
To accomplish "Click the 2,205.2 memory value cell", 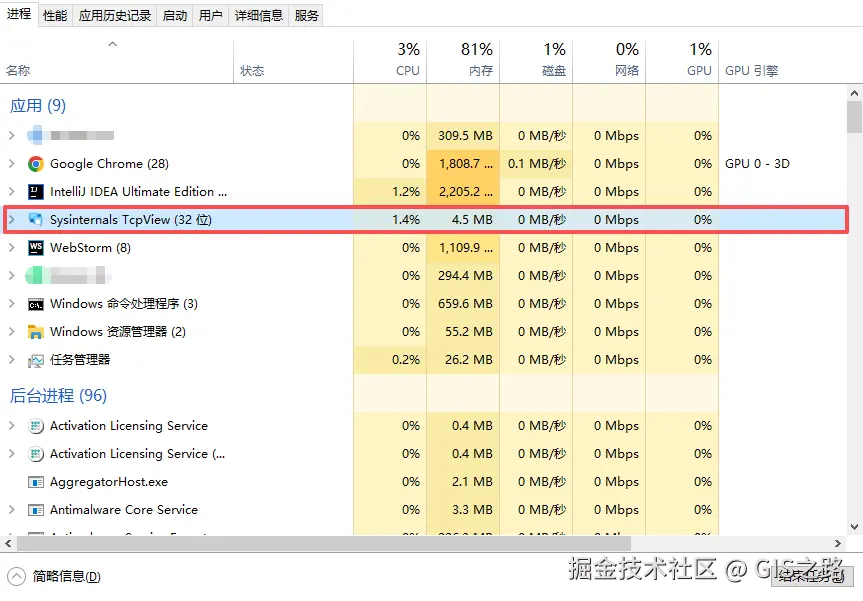I will pos(463,192).
